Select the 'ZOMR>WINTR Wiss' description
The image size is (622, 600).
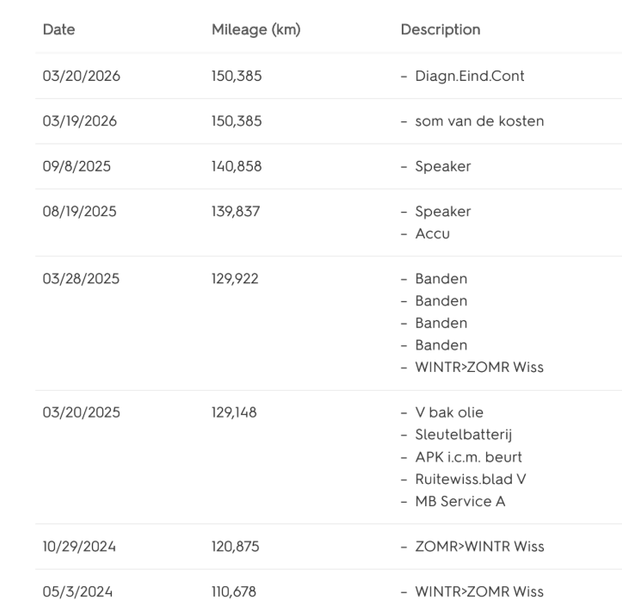pyautogui.click(x=479, y=546)
